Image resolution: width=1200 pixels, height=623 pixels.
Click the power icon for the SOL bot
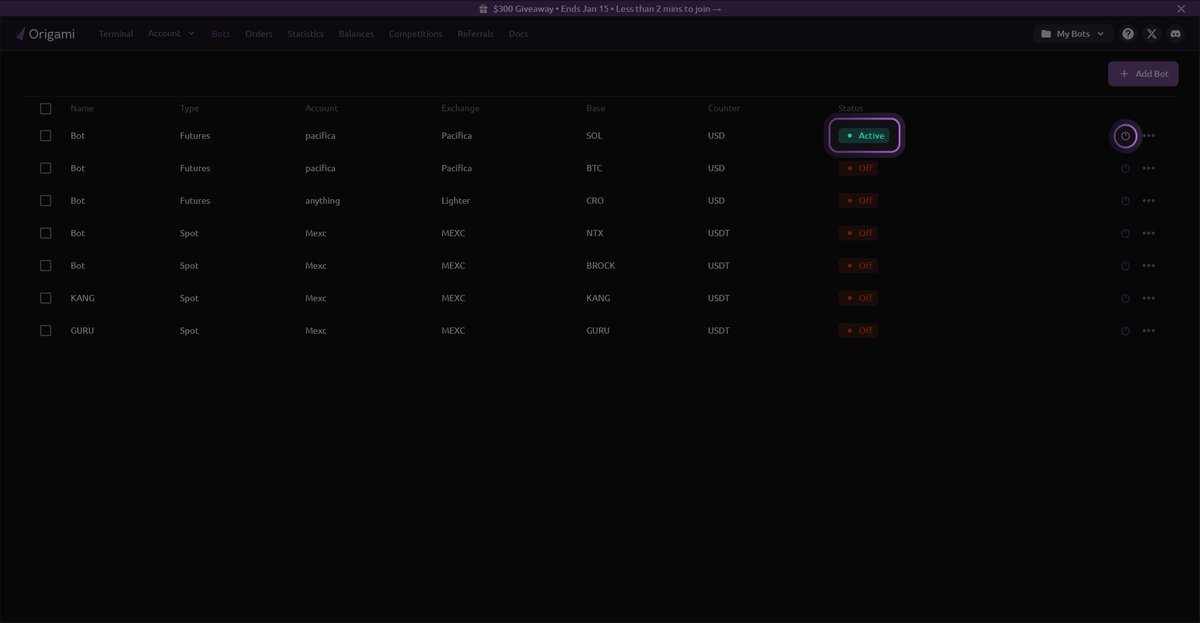pos(1125,136)
